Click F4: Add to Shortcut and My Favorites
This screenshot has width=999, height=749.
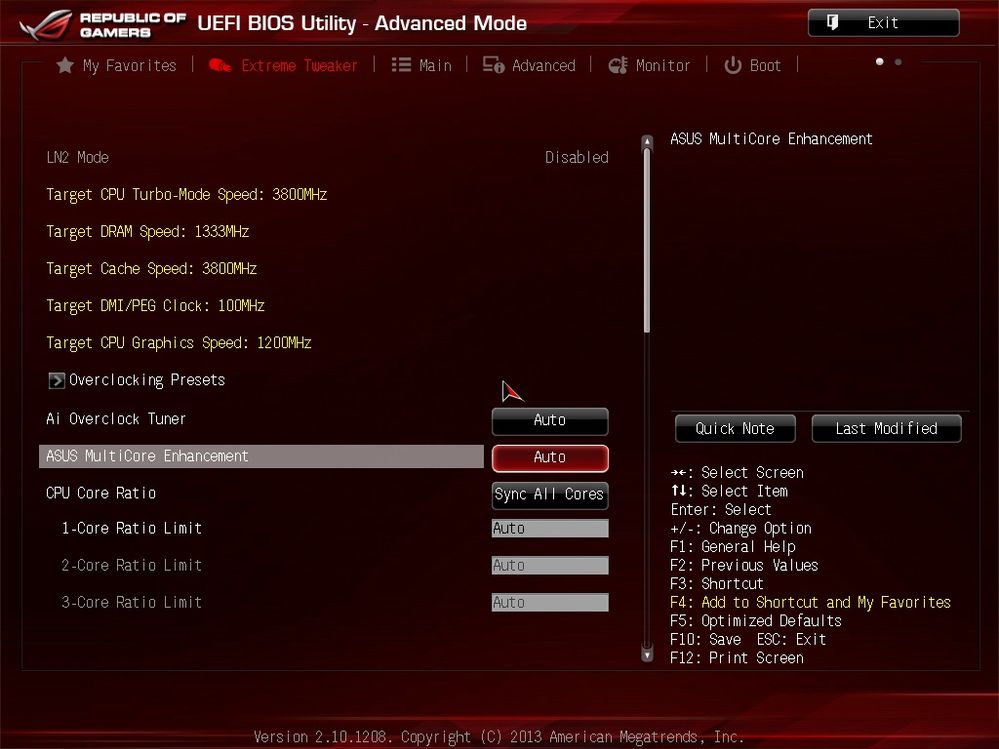tap(810, 603)
